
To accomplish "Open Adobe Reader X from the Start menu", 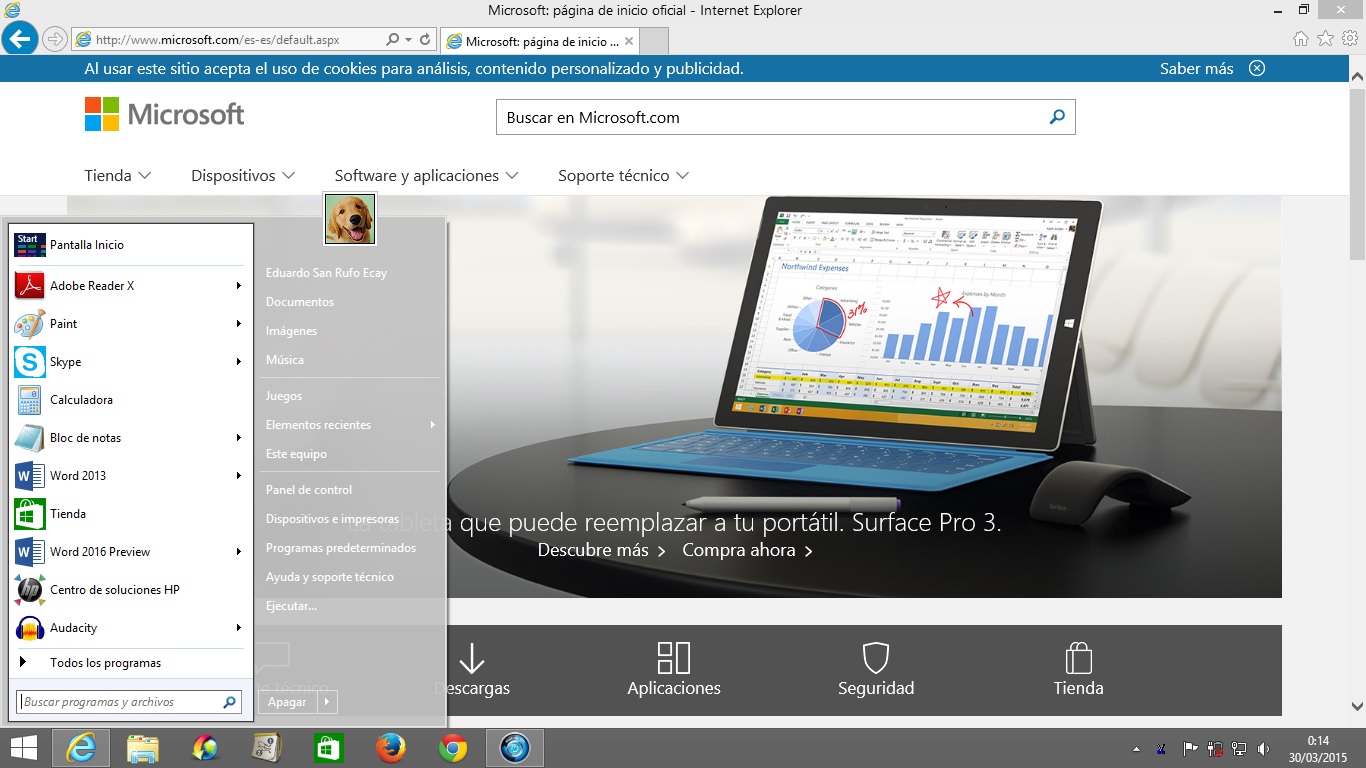I will click(130, 286).
